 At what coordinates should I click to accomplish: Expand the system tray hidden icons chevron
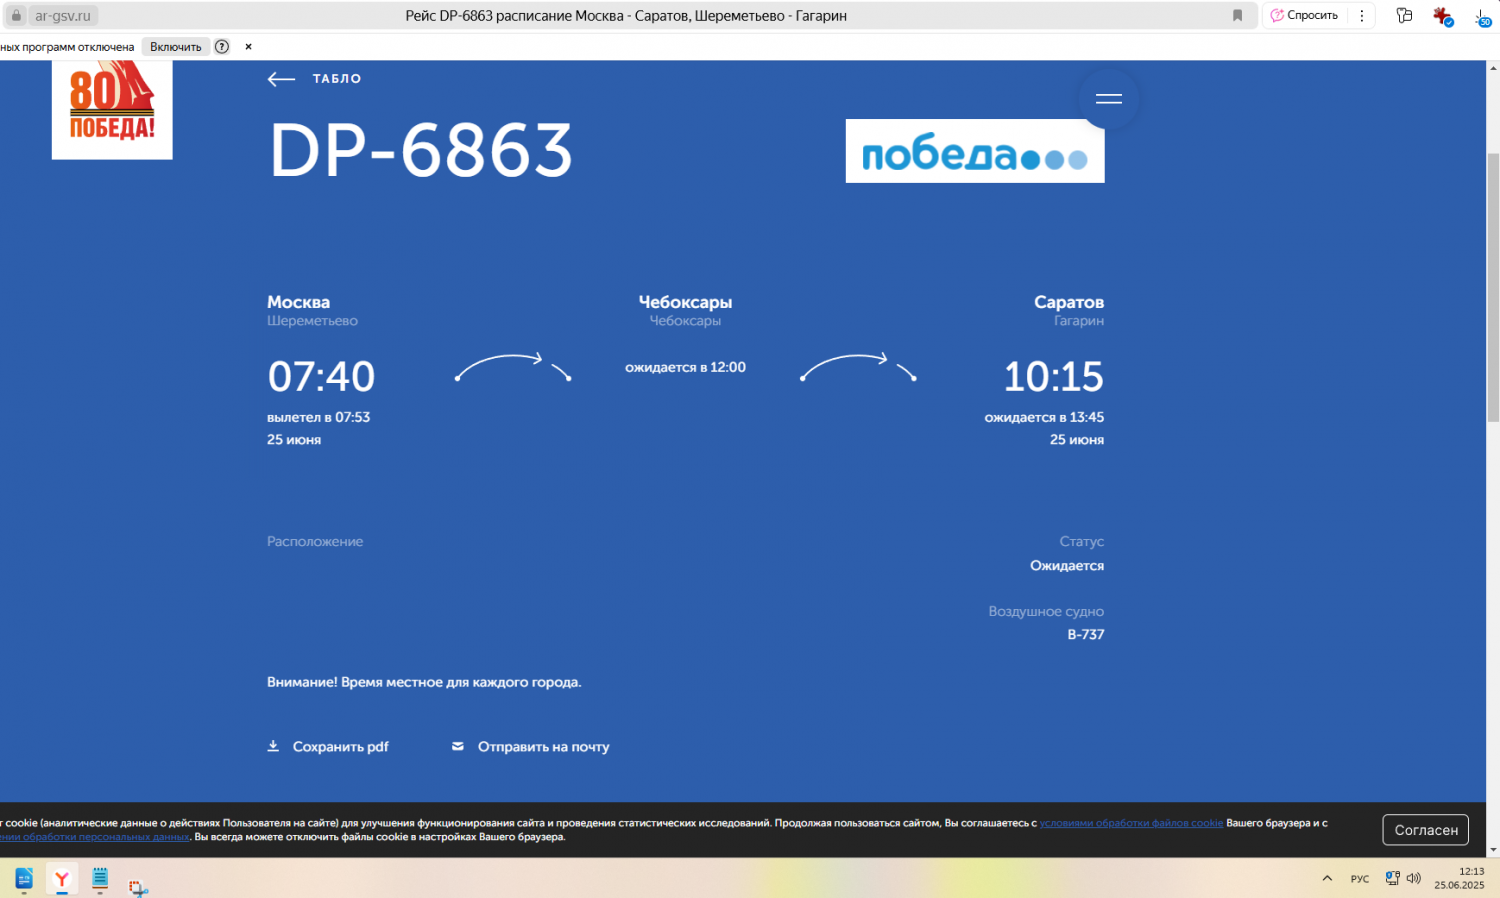click(1327, 878)
